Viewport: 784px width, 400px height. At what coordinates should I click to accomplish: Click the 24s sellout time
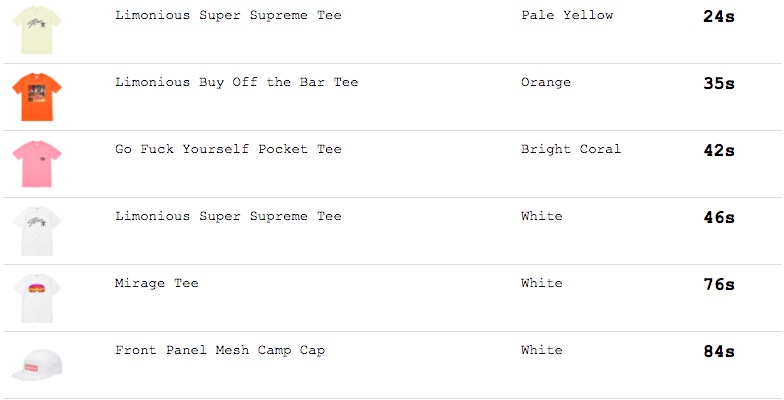[719, 16]
